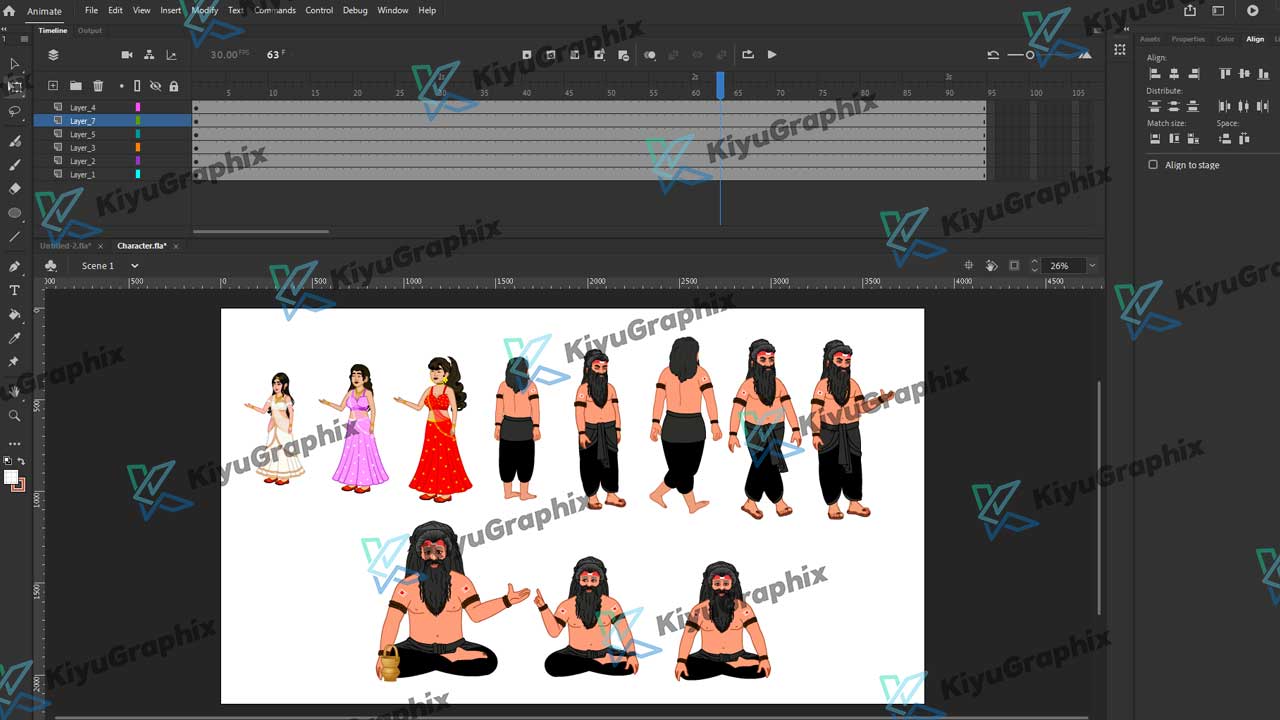Image resolution: width=1280 pixels, height=720 pixels.
Task: Switch to the Properties panel tab
Action: point(1188,39)
